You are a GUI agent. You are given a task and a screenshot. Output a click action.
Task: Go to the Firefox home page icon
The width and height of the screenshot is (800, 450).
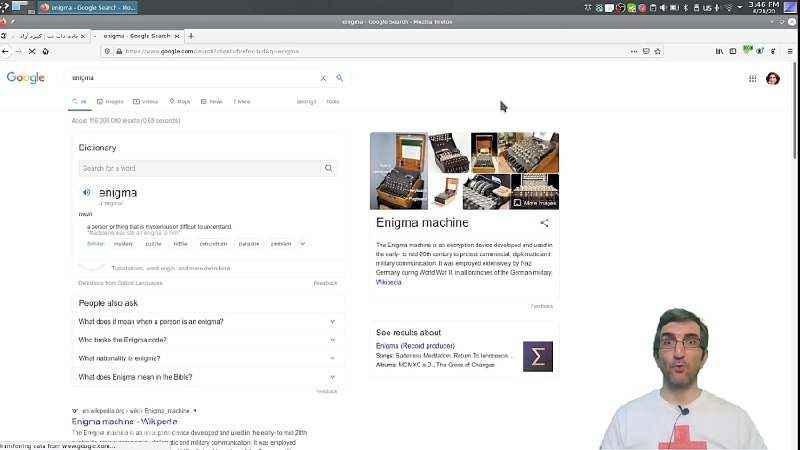[45, 51]
